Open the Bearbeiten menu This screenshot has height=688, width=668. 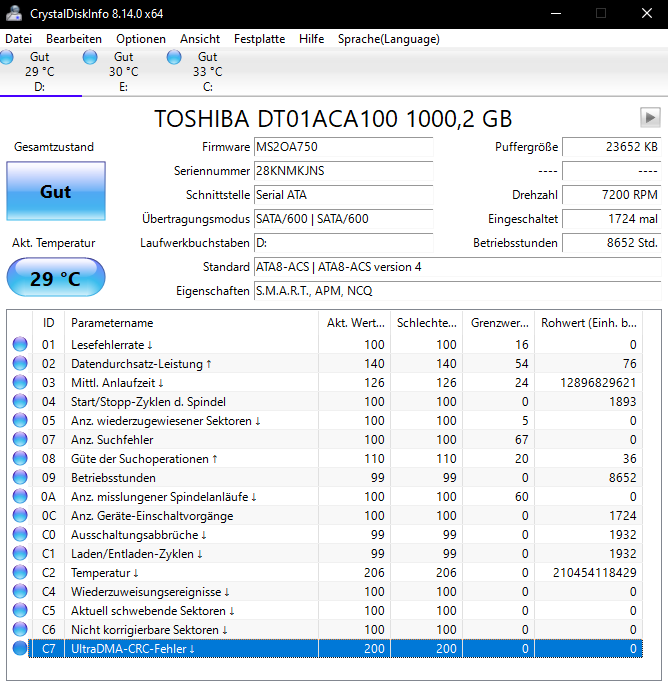74,39
